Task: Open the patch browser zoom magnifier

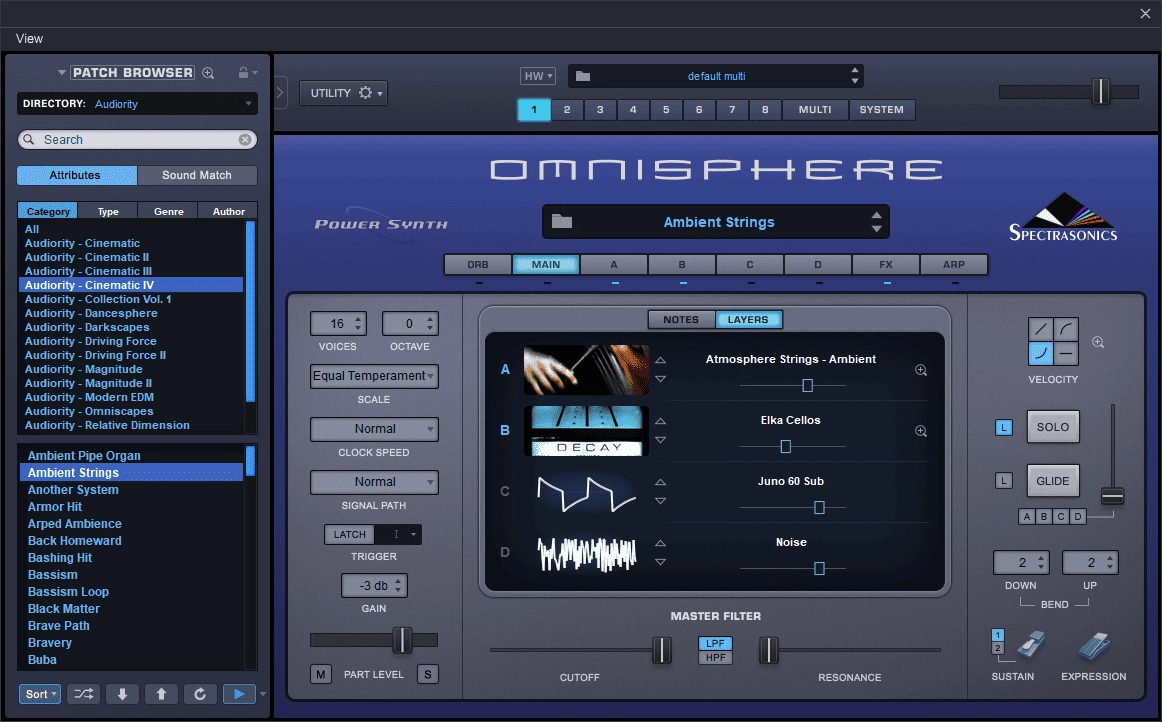Action: (208, 73)
